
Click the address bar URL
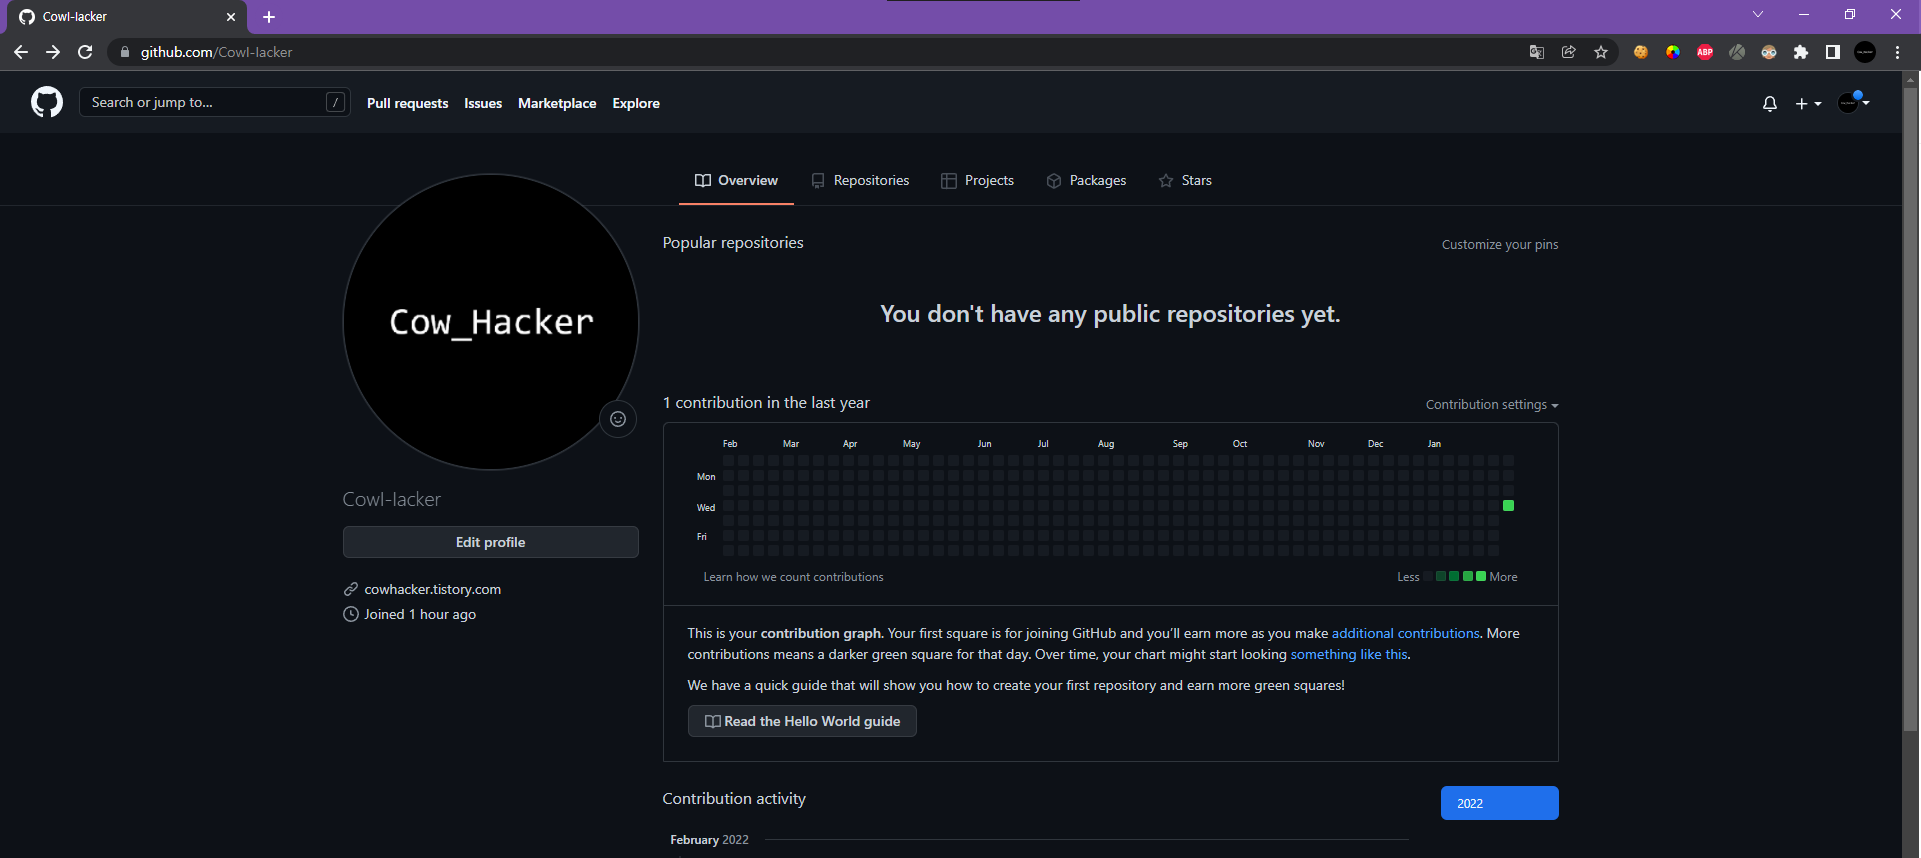pos(216,52)
